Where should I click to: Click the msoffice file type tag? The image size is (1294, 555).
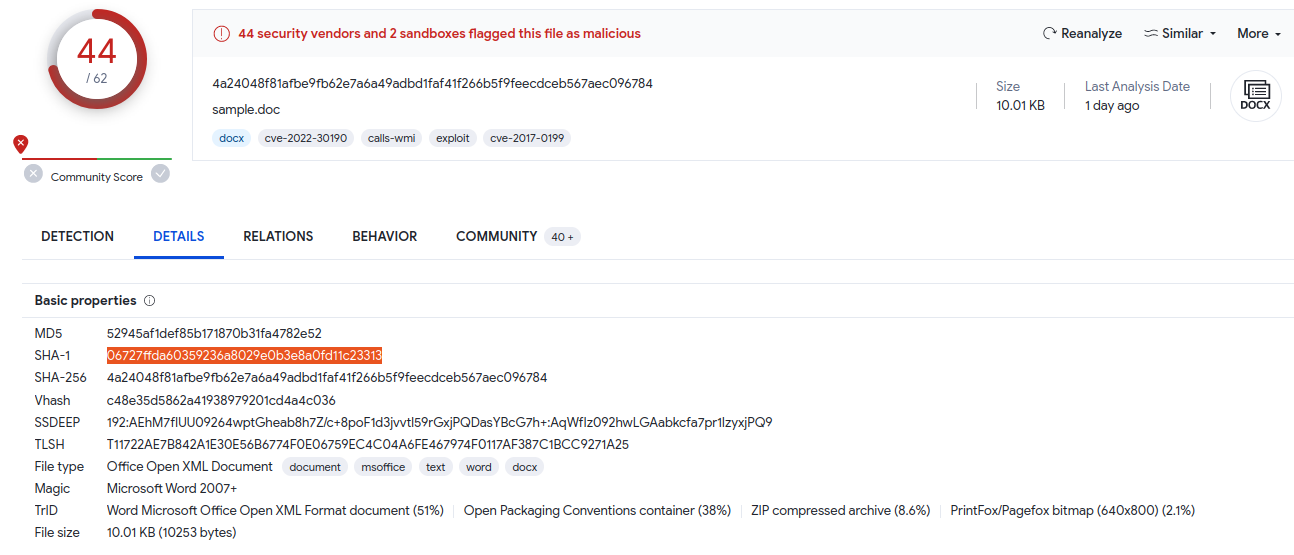[x=383, y=467]
